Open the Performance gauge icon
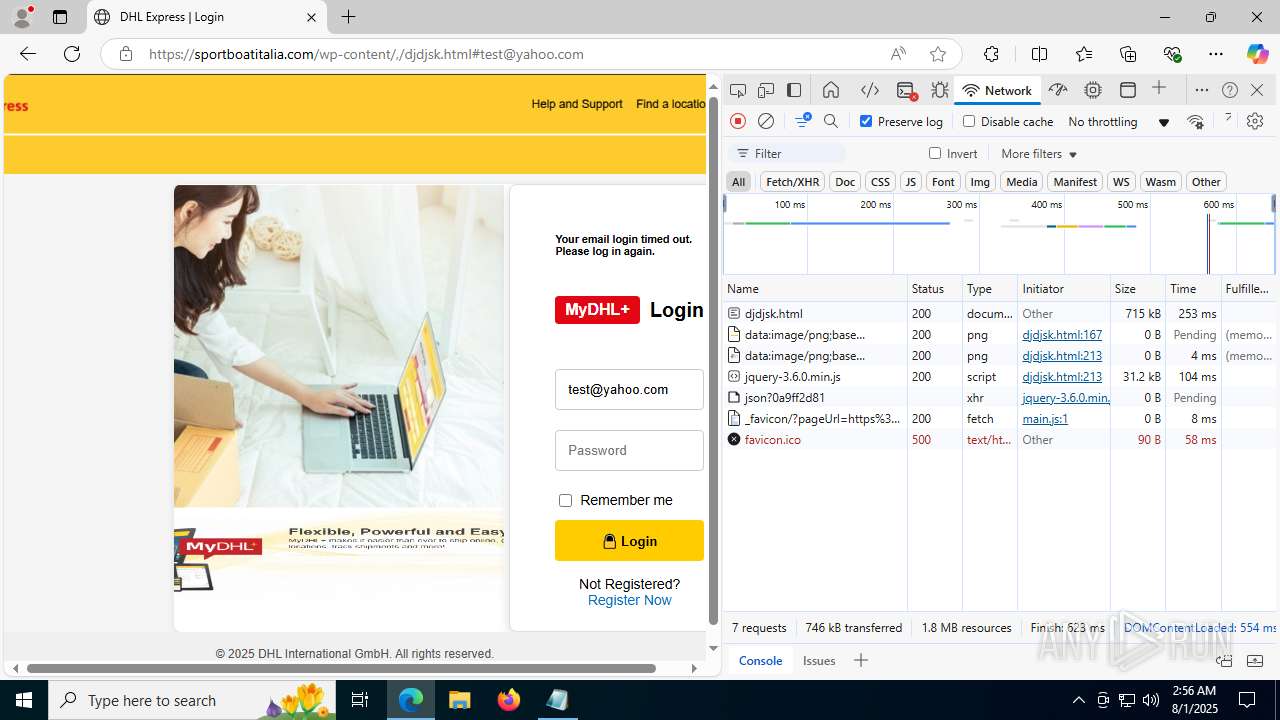 pyautogui.click(x=1058, y=90)
